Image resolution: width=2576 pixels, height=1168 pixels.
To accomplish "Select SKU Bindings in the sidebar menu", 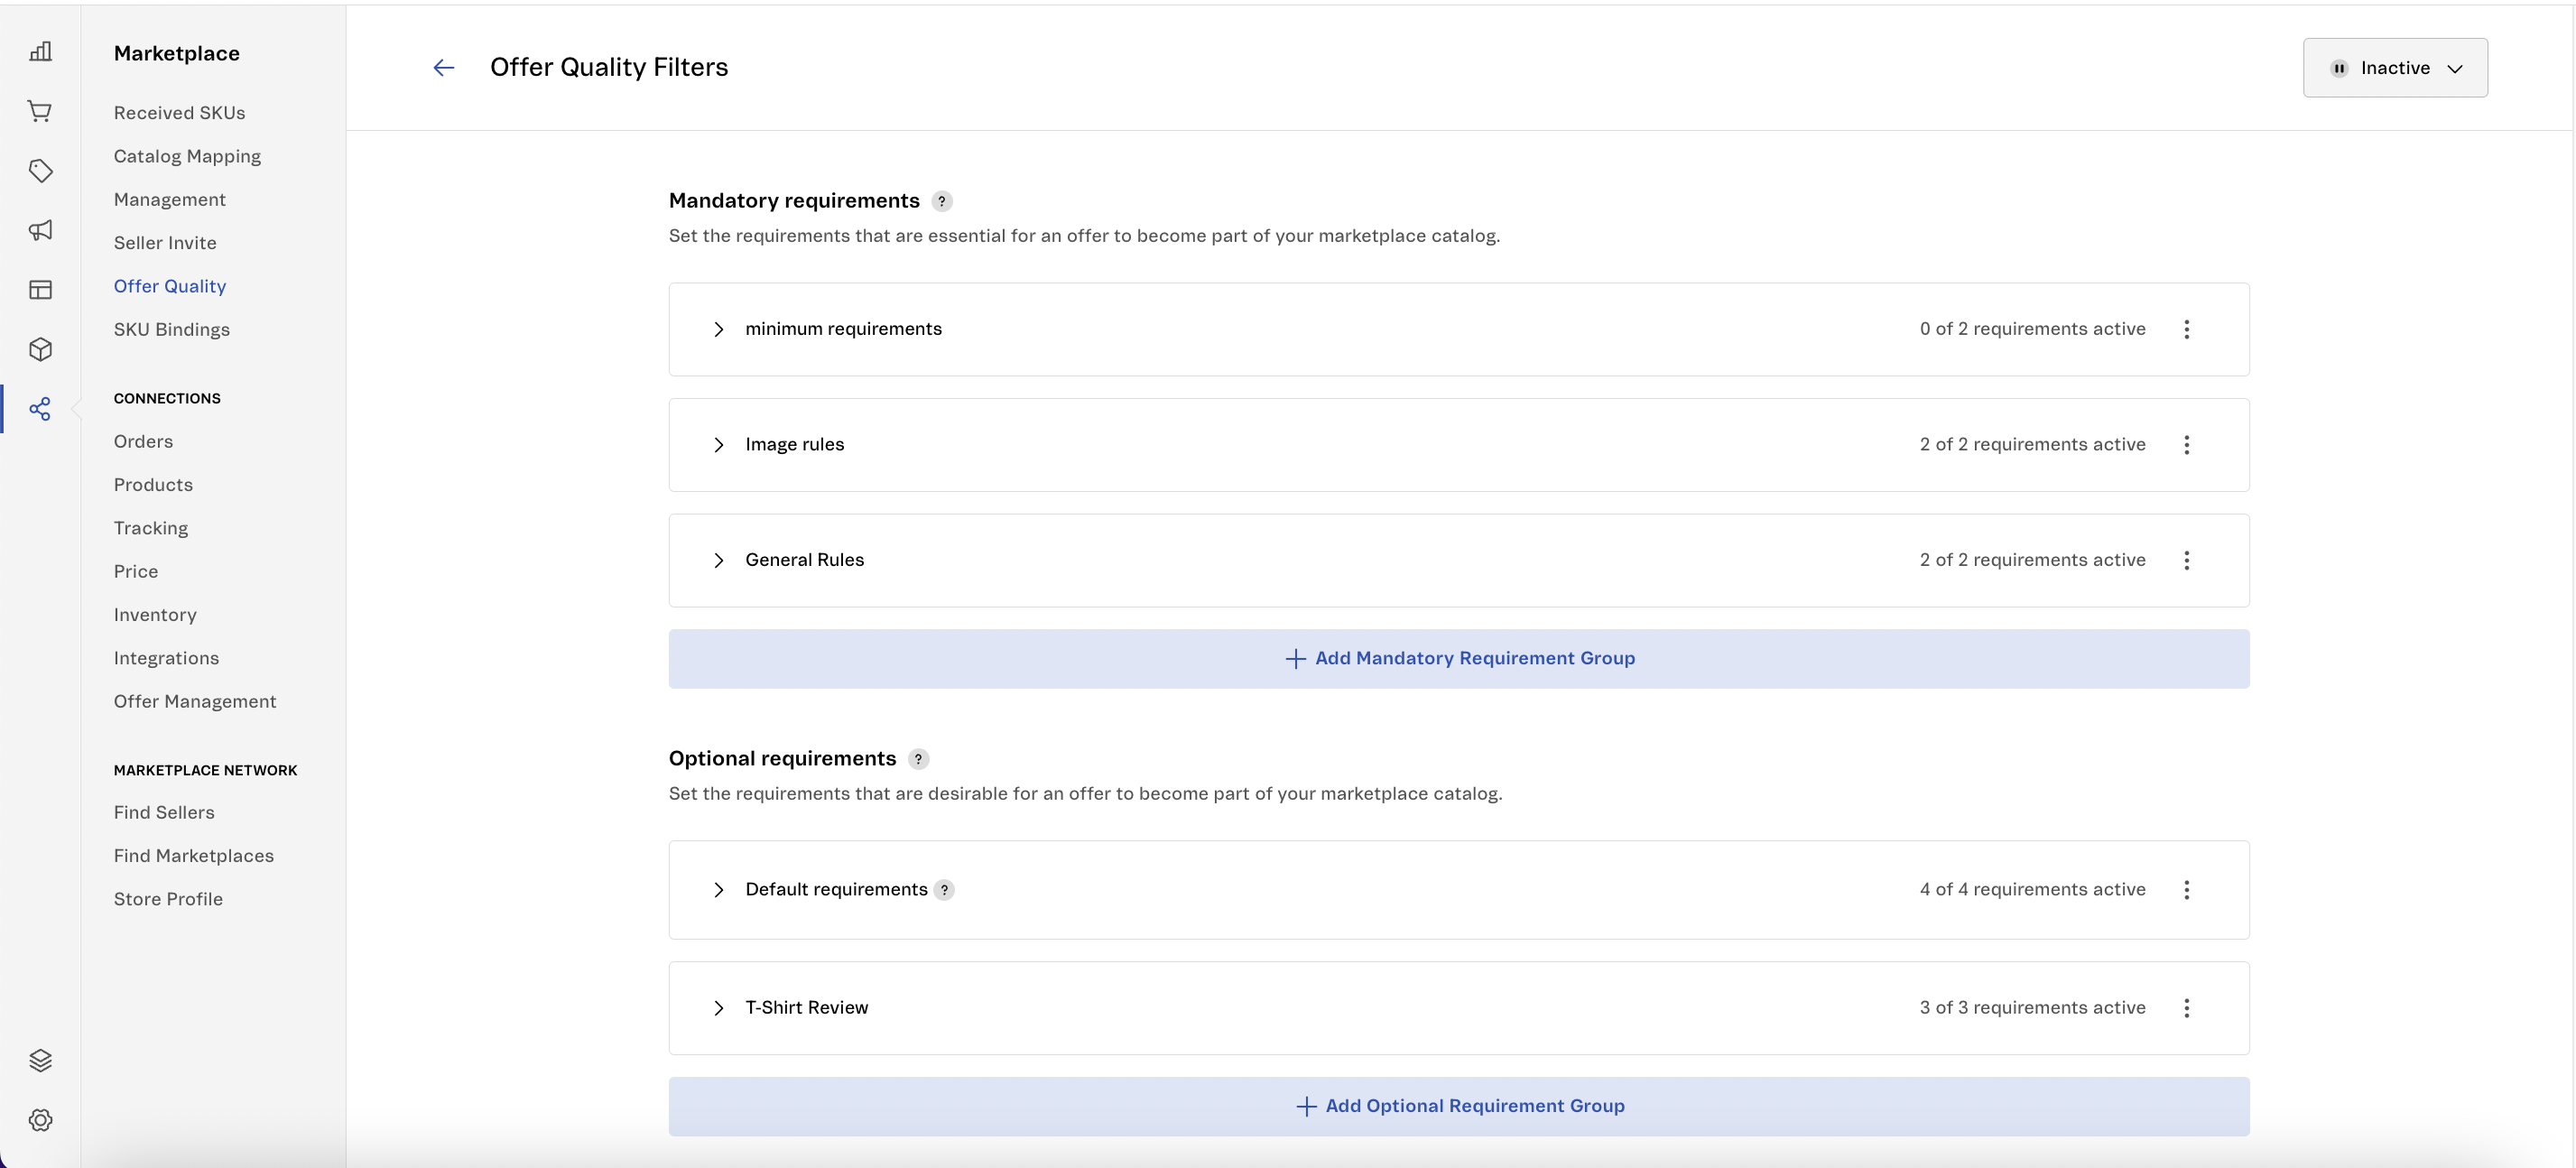I will click(171, 330).
